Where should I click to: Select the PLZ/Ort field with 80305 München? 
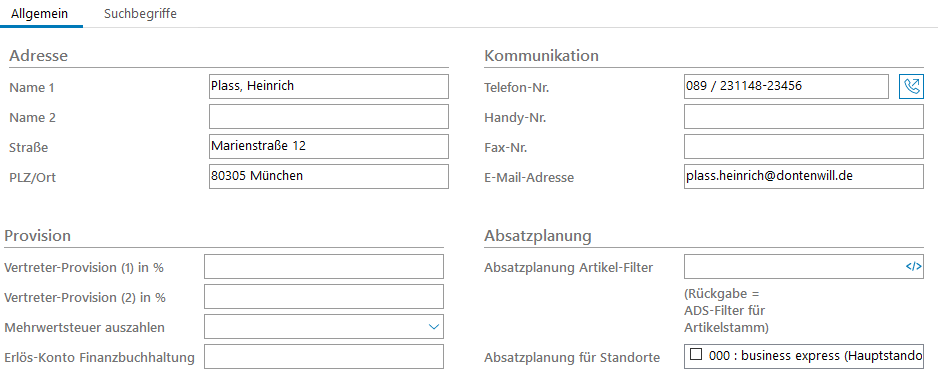pyautogui.click(x=328, y=177)
